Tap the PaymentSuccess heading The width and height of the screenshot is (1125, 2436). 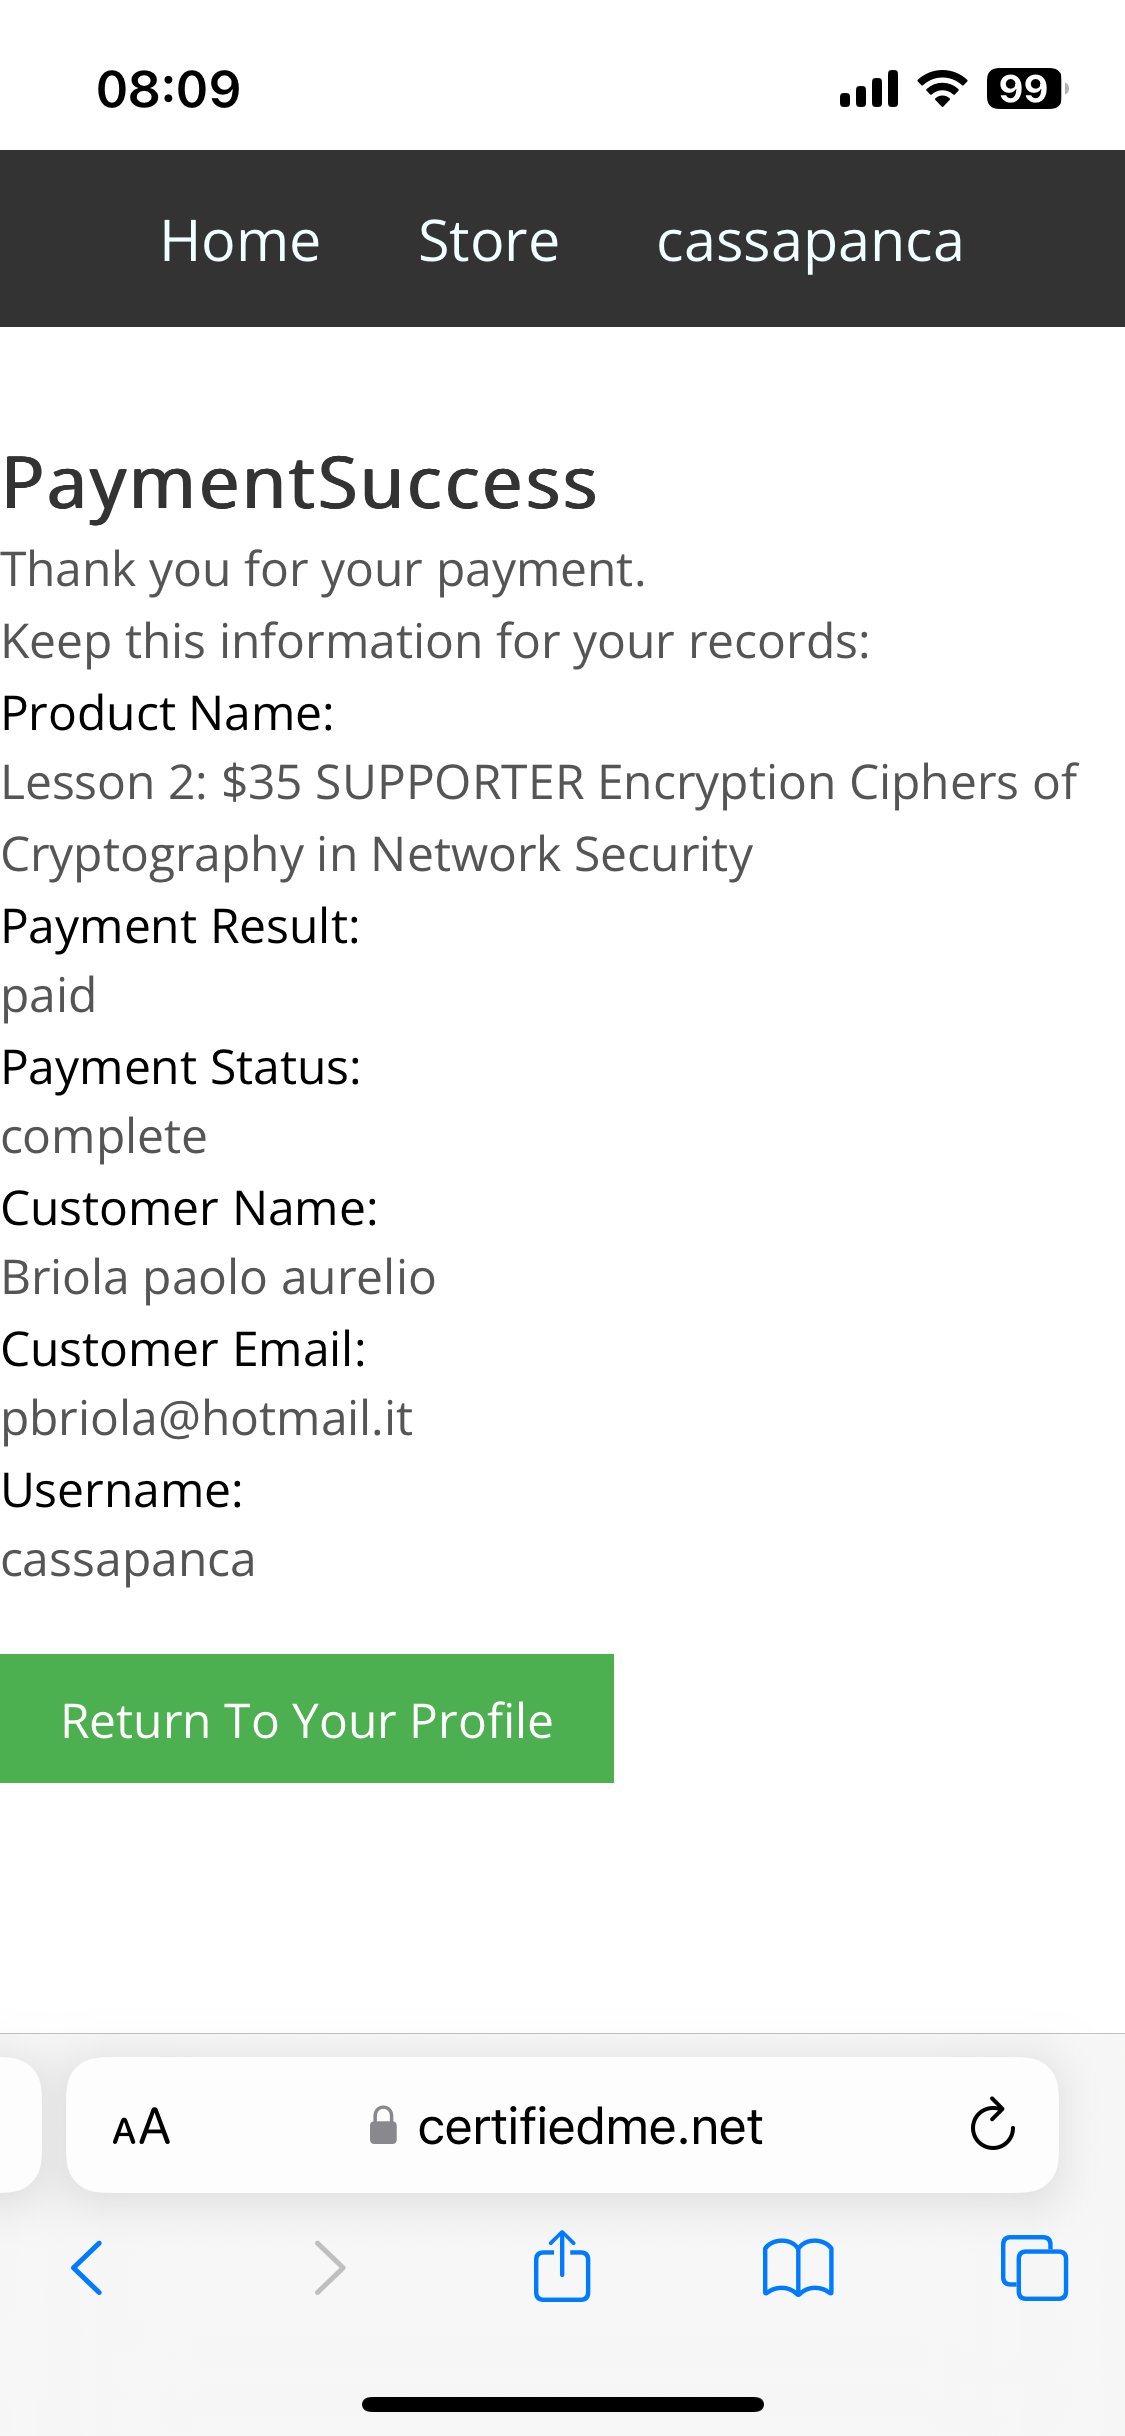coord(299,484)
